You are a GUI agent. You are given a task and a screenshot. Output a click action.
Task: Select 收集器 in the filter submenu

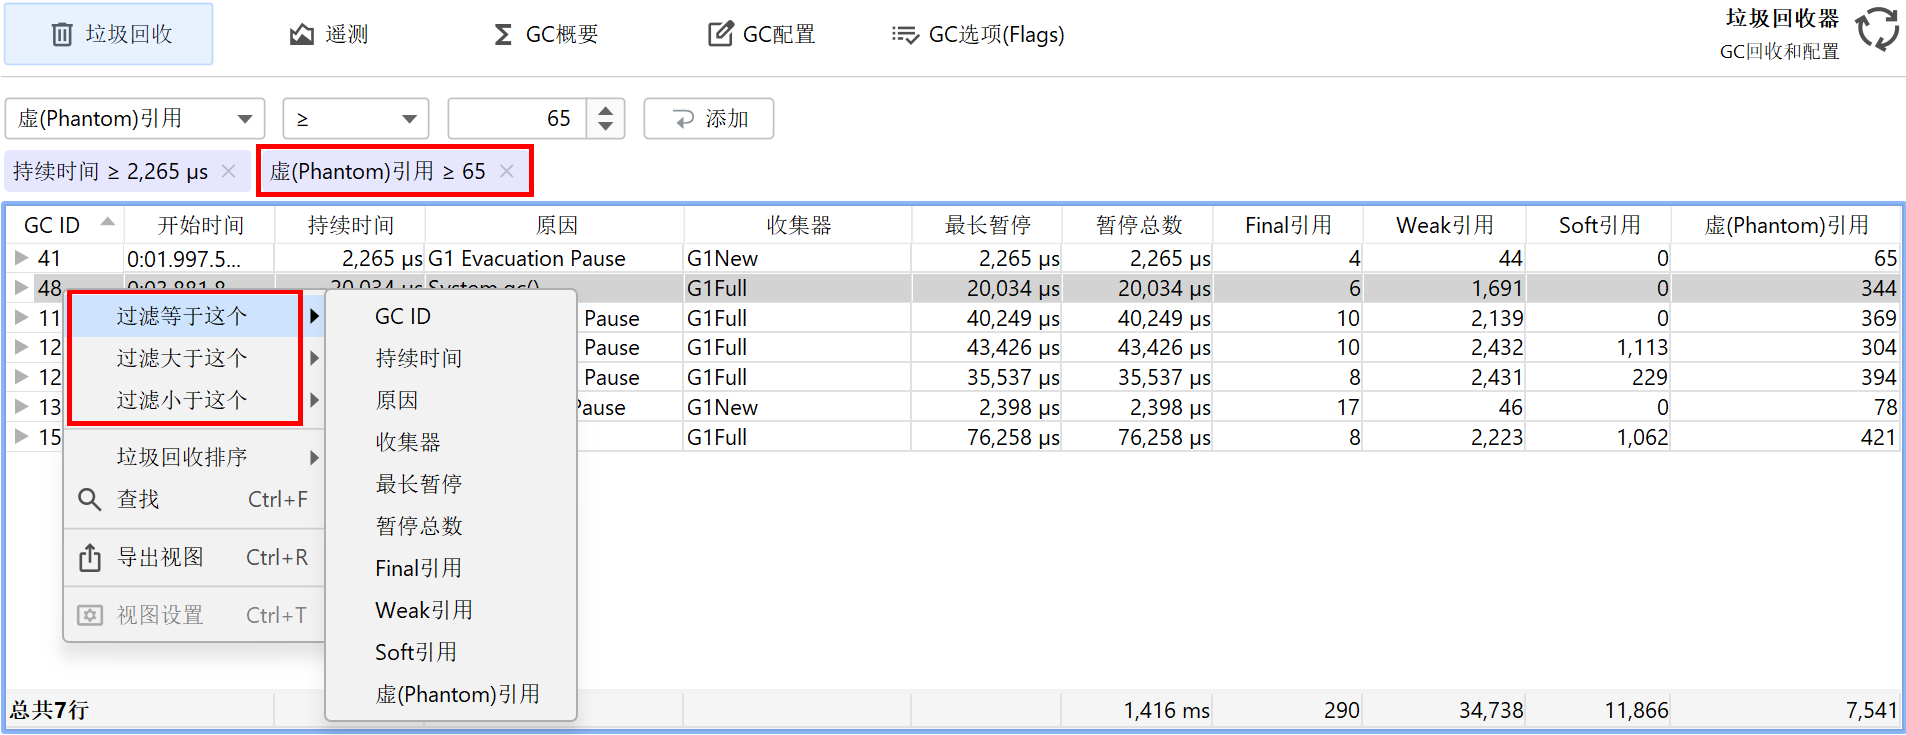[x=451, y=442]
